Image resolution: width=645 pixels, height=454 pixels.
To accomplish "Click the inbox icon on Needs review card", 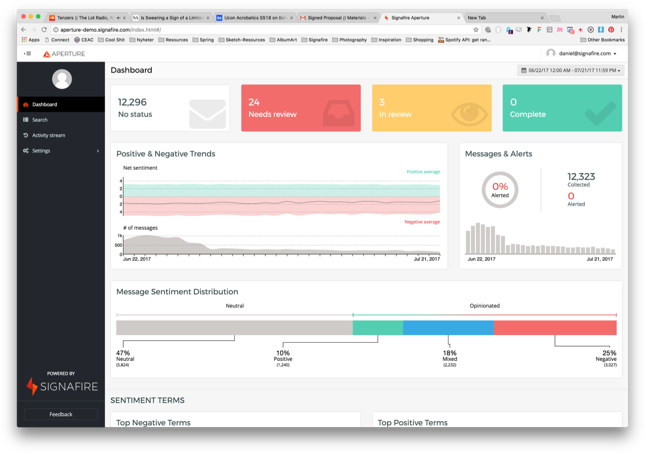I will point(338,114).
